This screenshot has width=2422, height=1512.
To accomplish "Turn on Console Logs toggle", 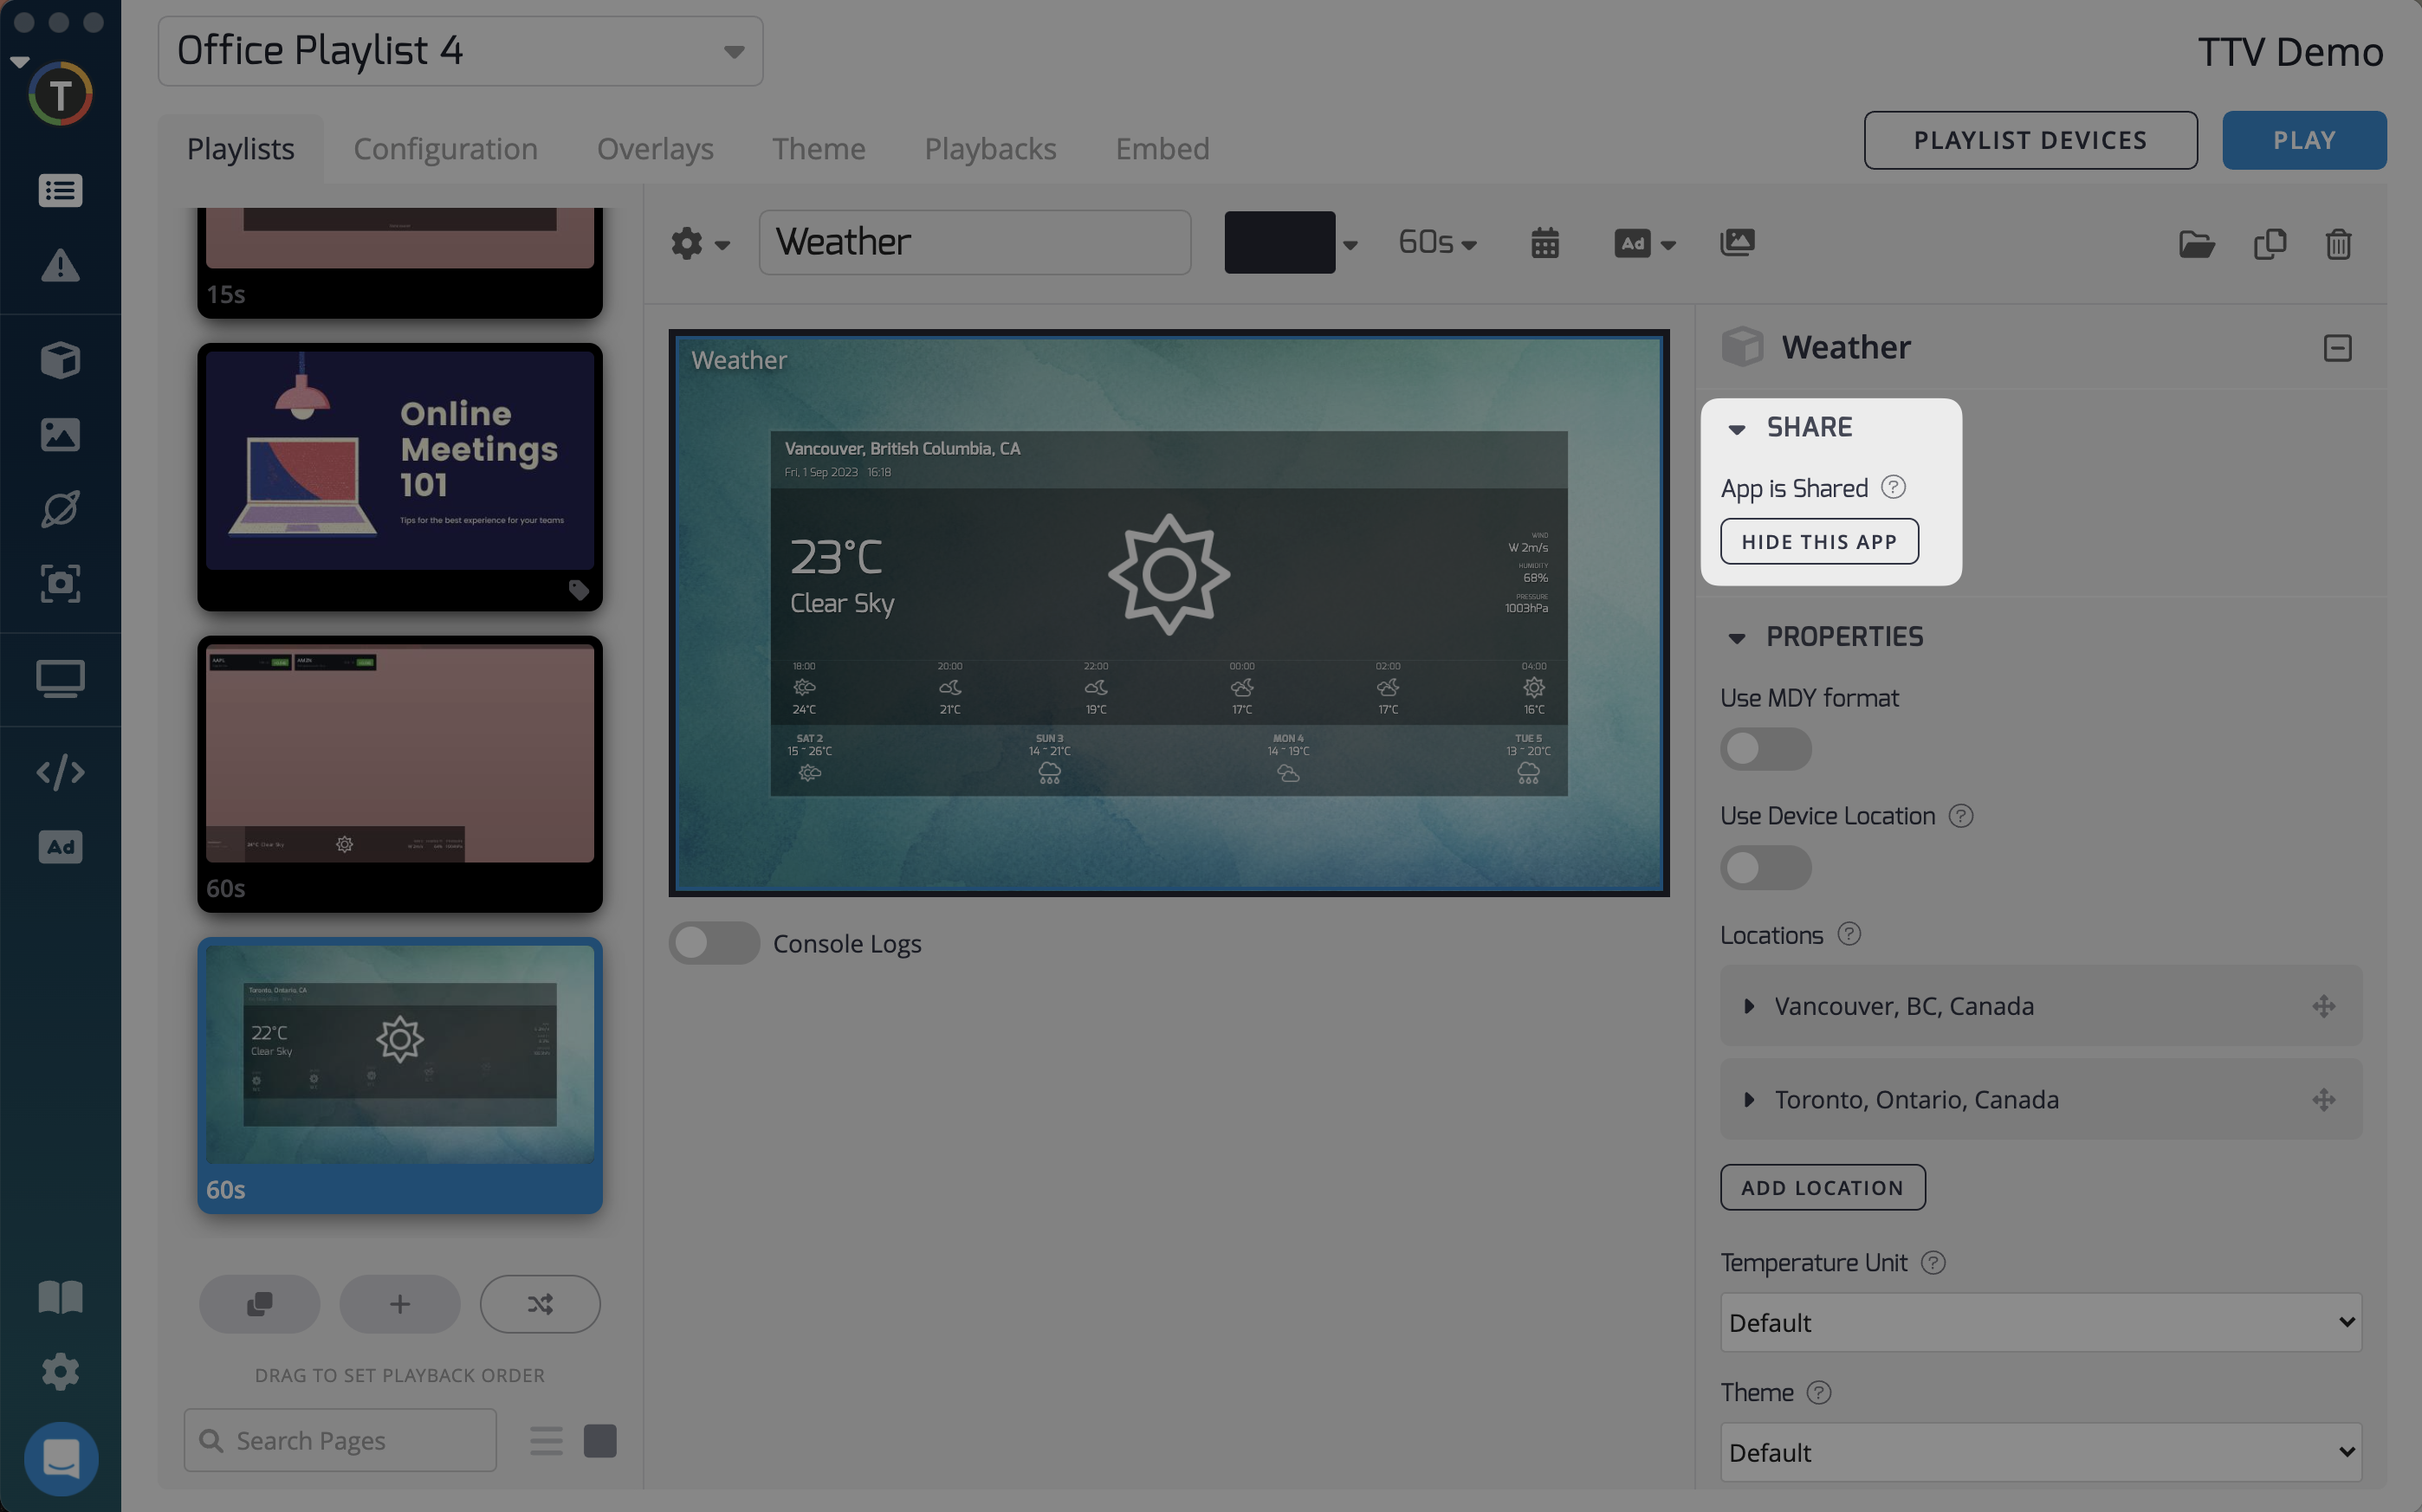I will click(714, 943).
